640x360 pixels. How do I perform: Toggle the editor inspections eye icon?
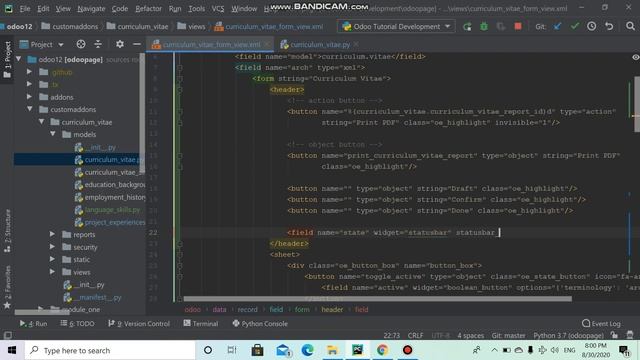coord(635,57)
